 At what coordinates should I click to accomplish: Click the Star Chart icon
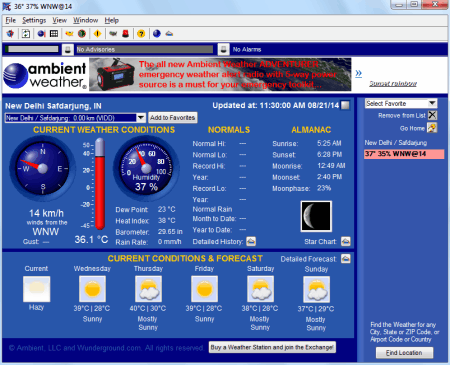[346, 241]
